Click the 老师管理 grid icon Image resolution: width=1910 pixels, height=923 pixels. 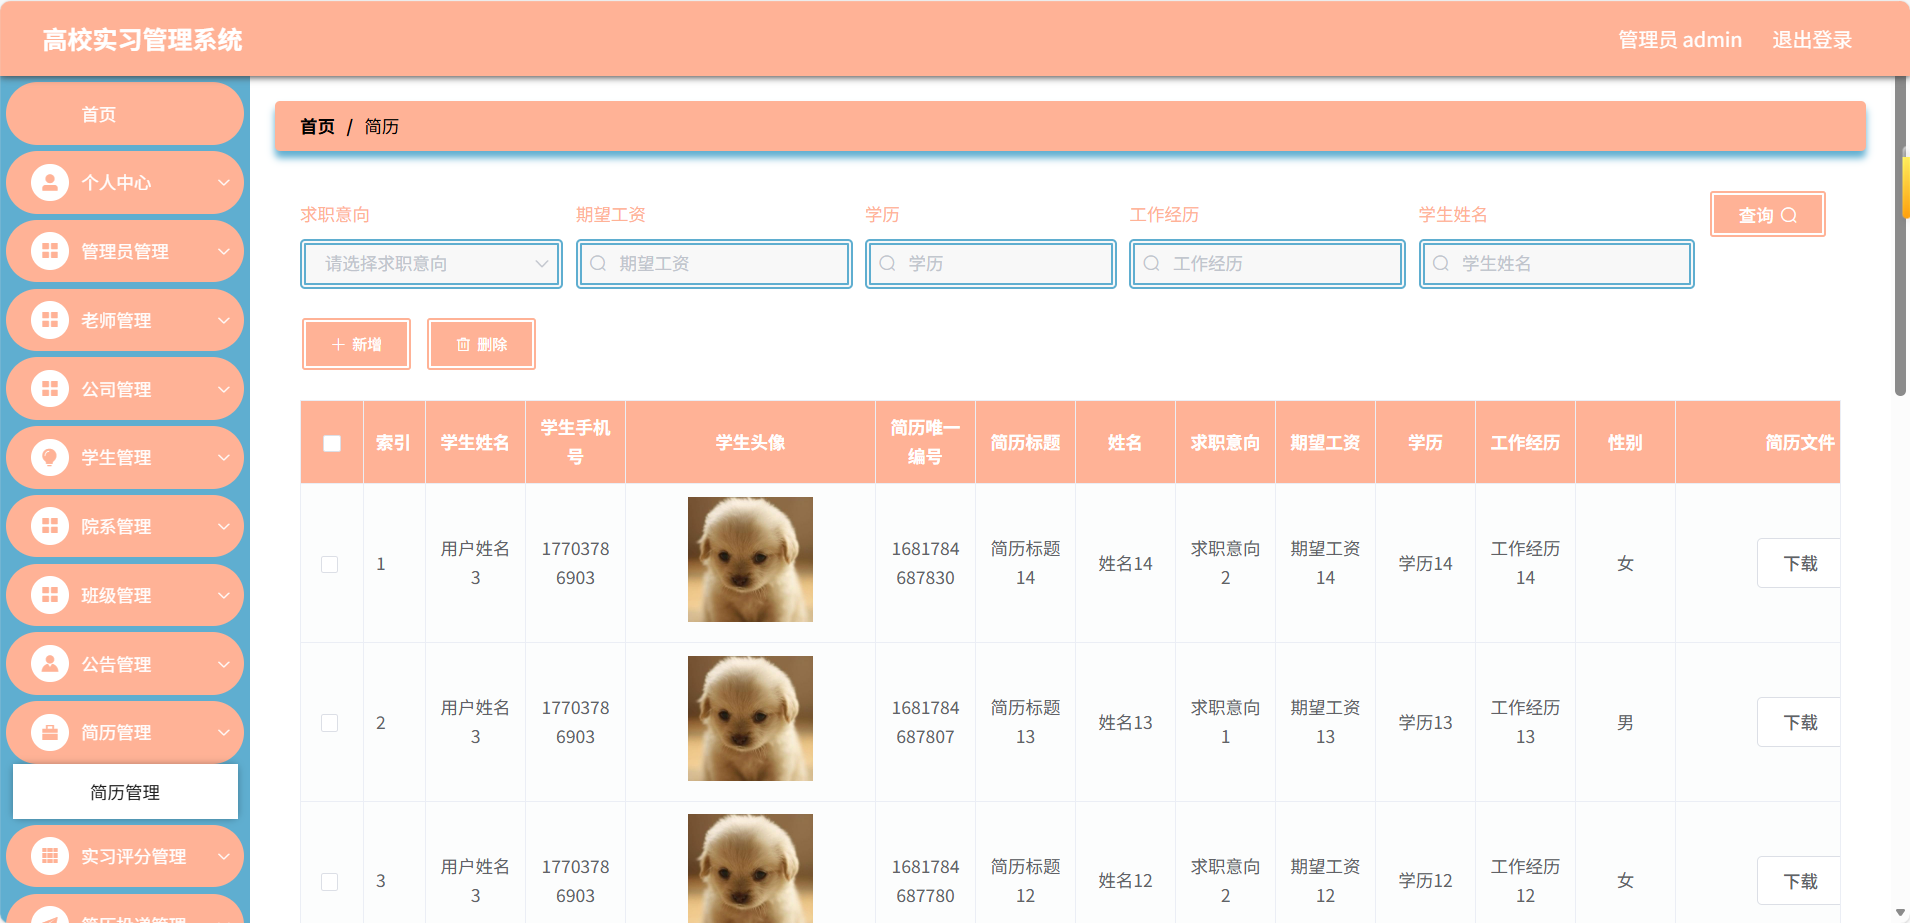pos(50,320)
